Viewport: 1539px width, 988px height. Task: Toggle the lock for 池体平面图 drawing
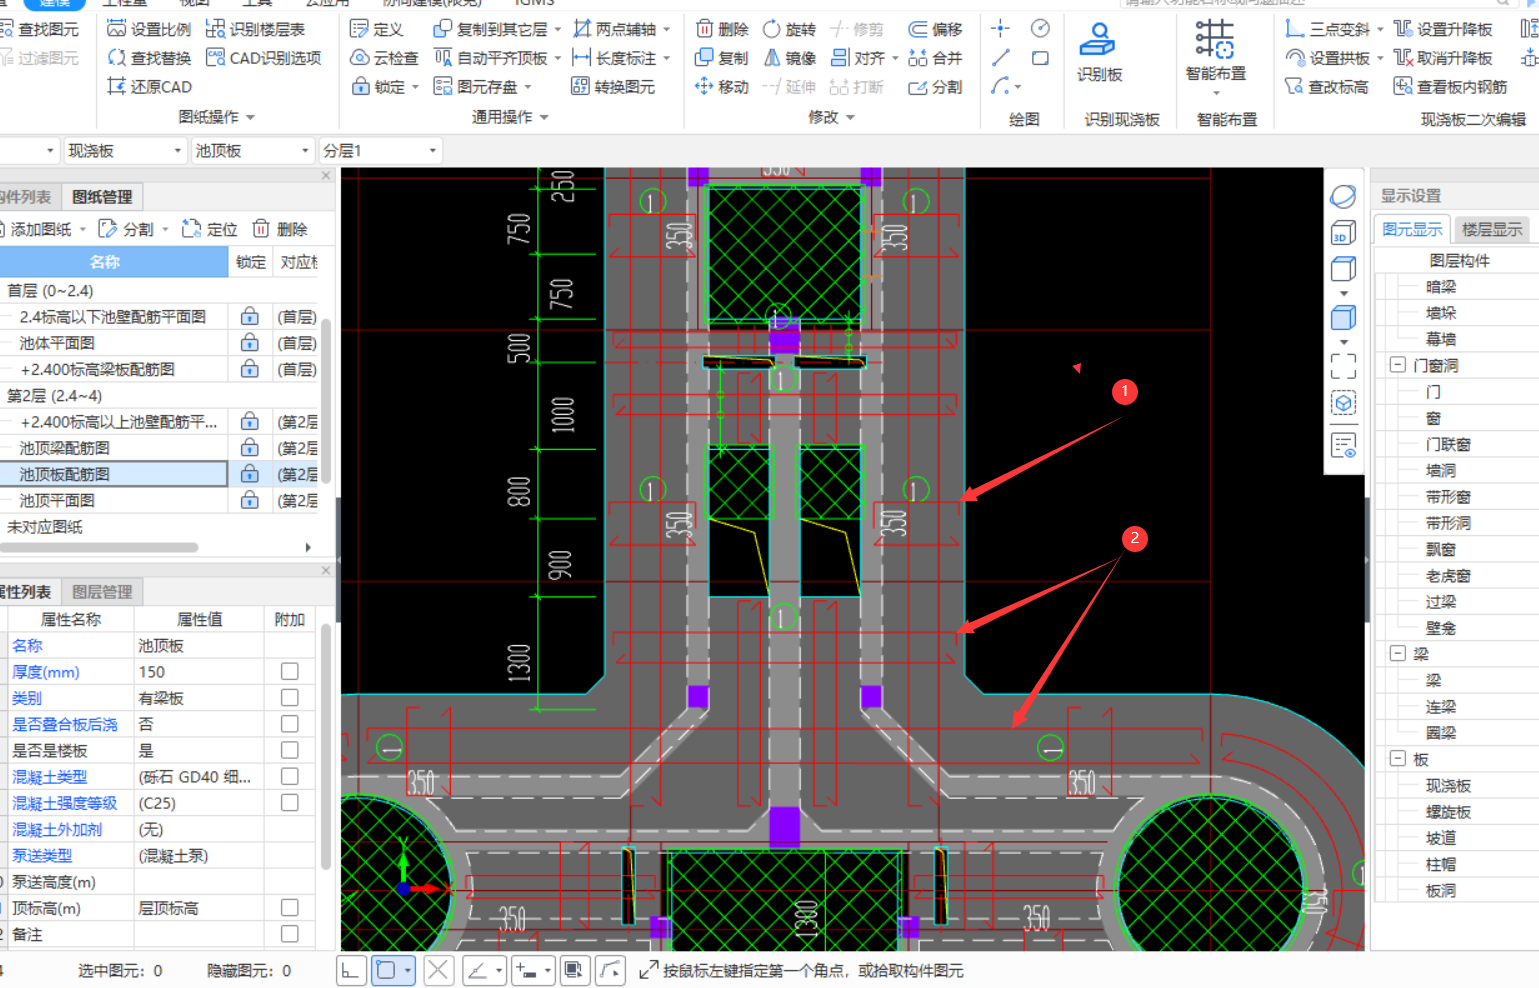pos(250,343)
